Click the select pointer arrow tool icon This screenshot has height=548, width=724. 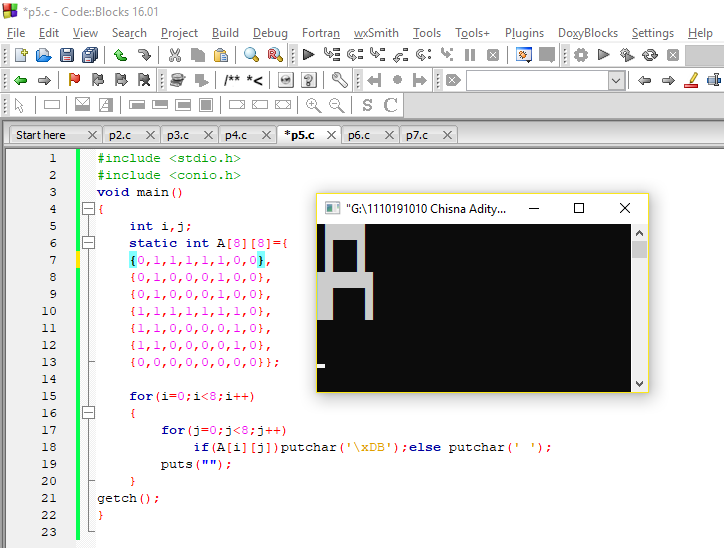pyautogui.click(x=19, y=105)
